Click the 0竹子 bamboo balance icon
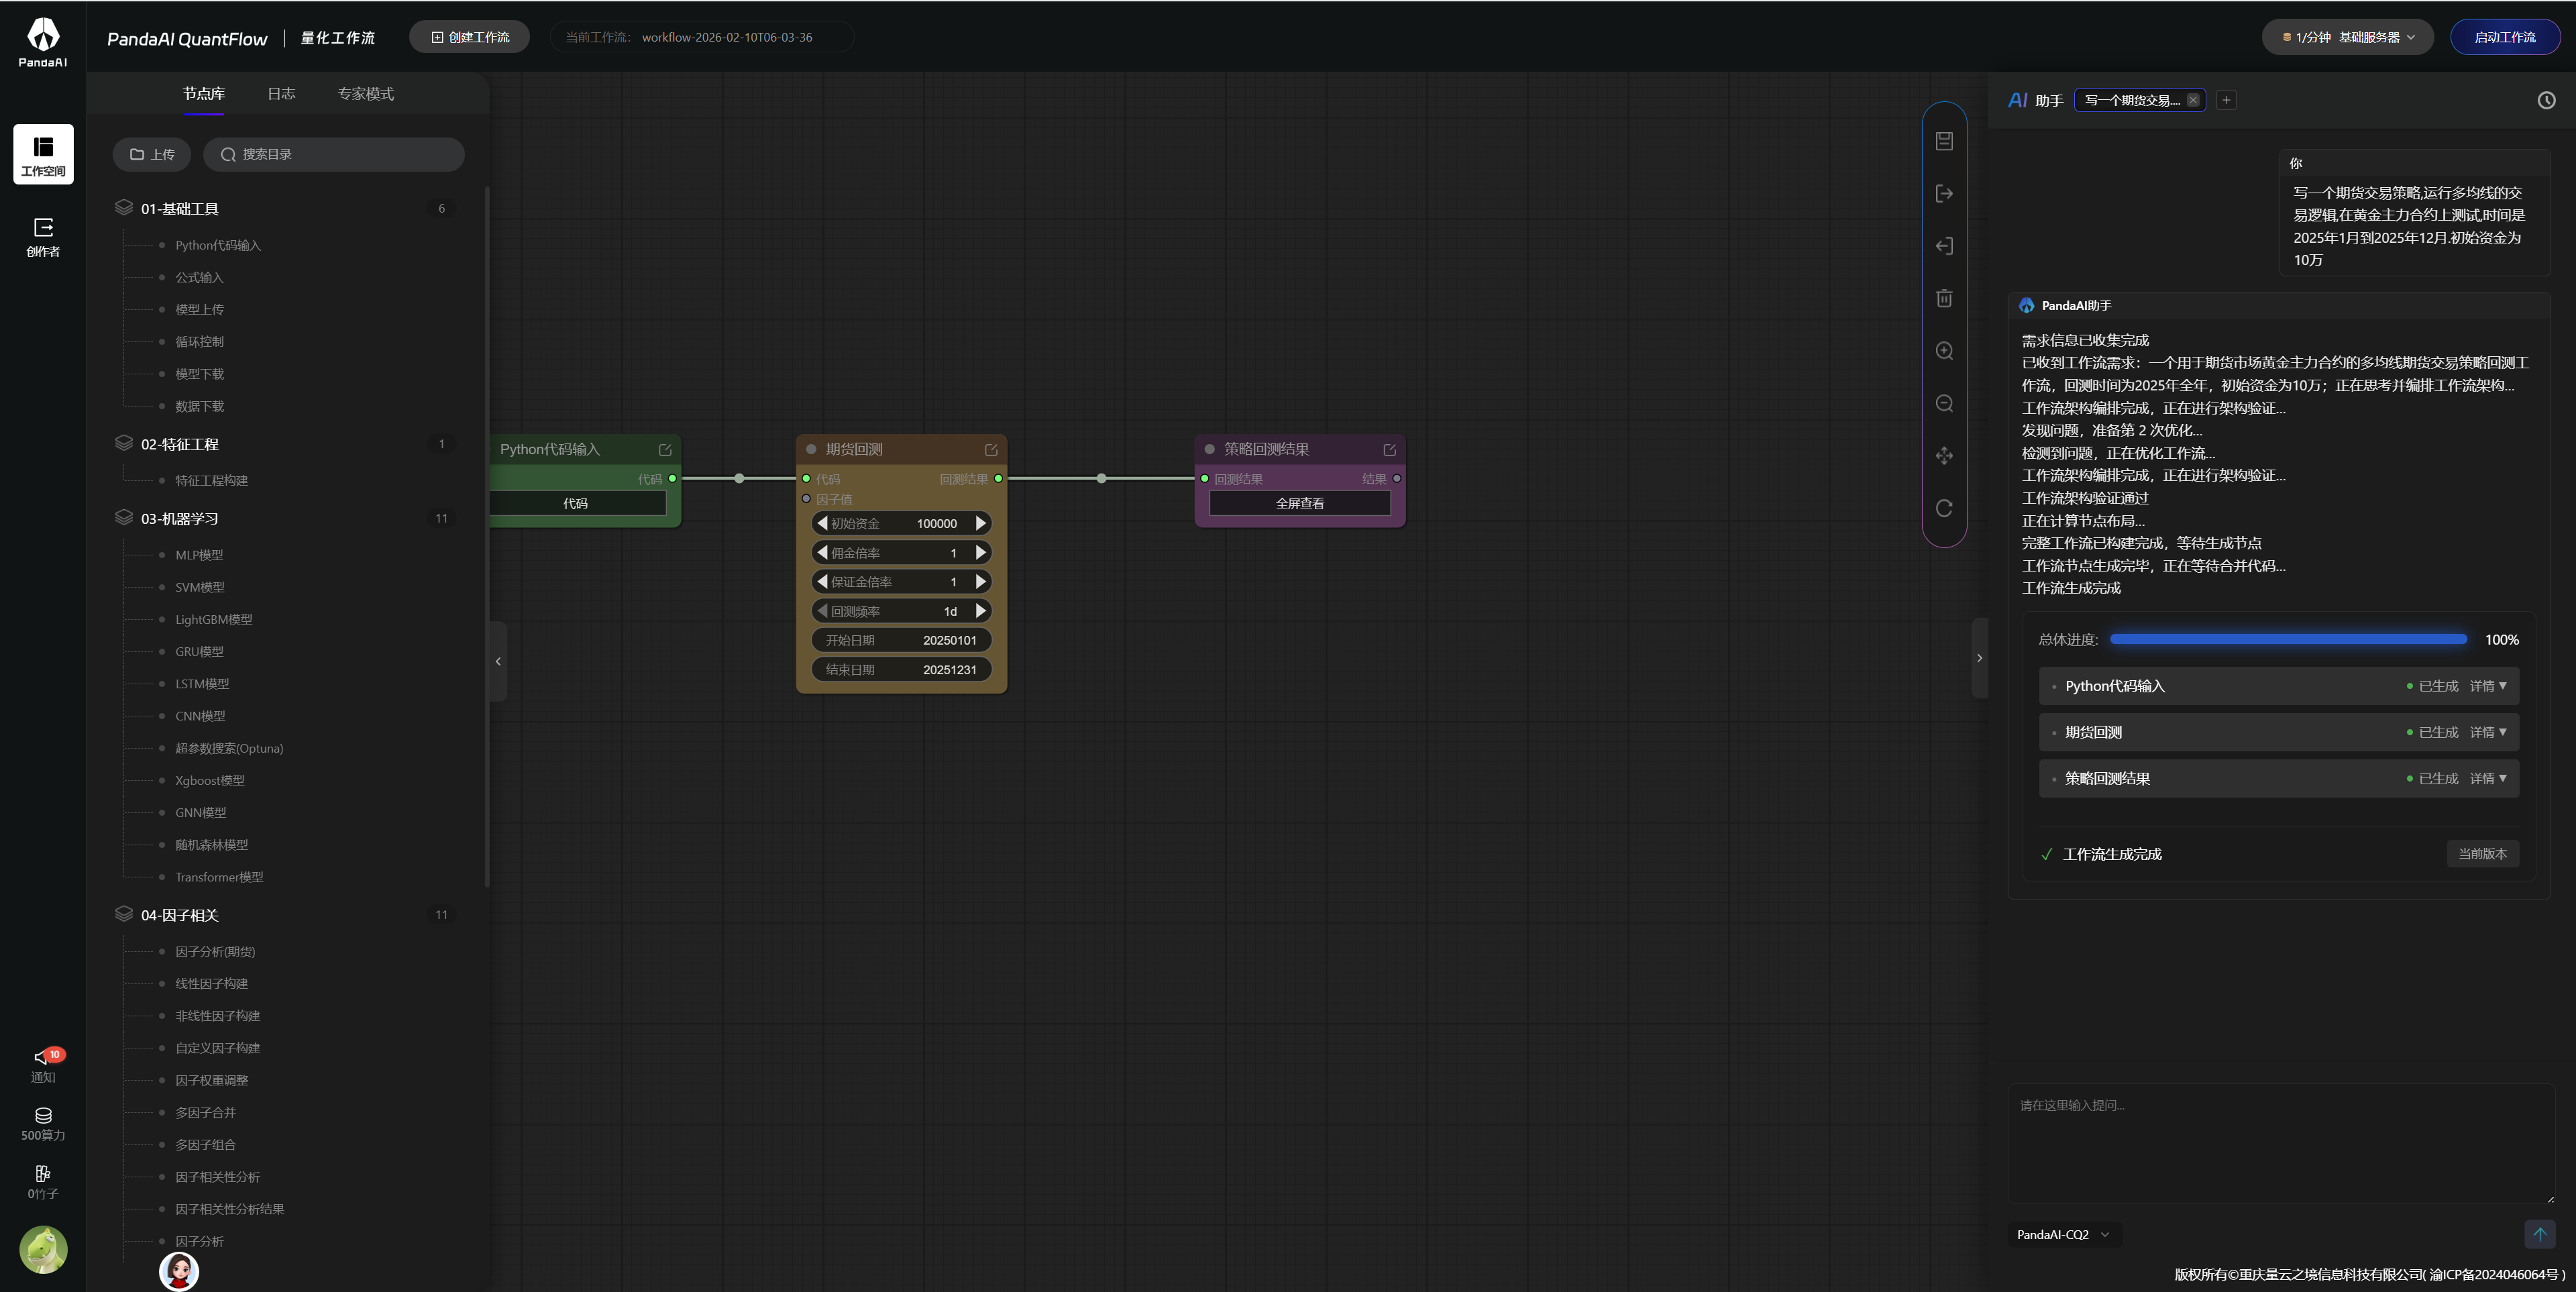 (x=43, y=1182)
